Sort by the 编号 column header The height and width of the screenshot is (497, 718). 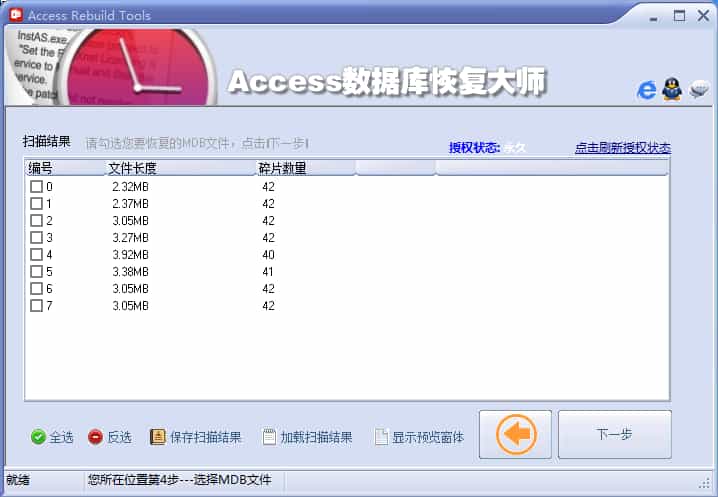coord(65,168)
